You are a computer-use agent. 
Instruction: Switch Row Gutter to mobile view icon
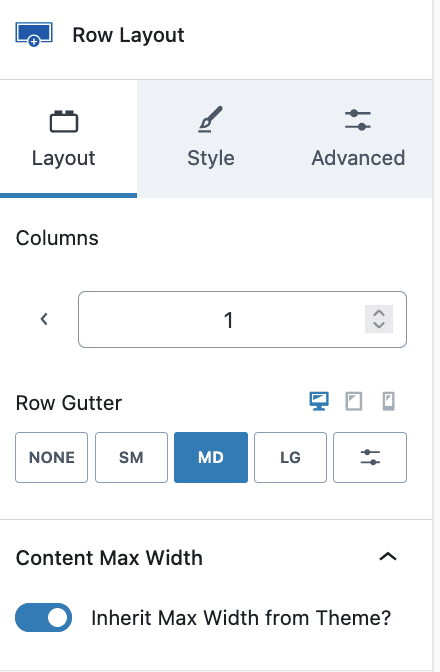tap(389, 402)
